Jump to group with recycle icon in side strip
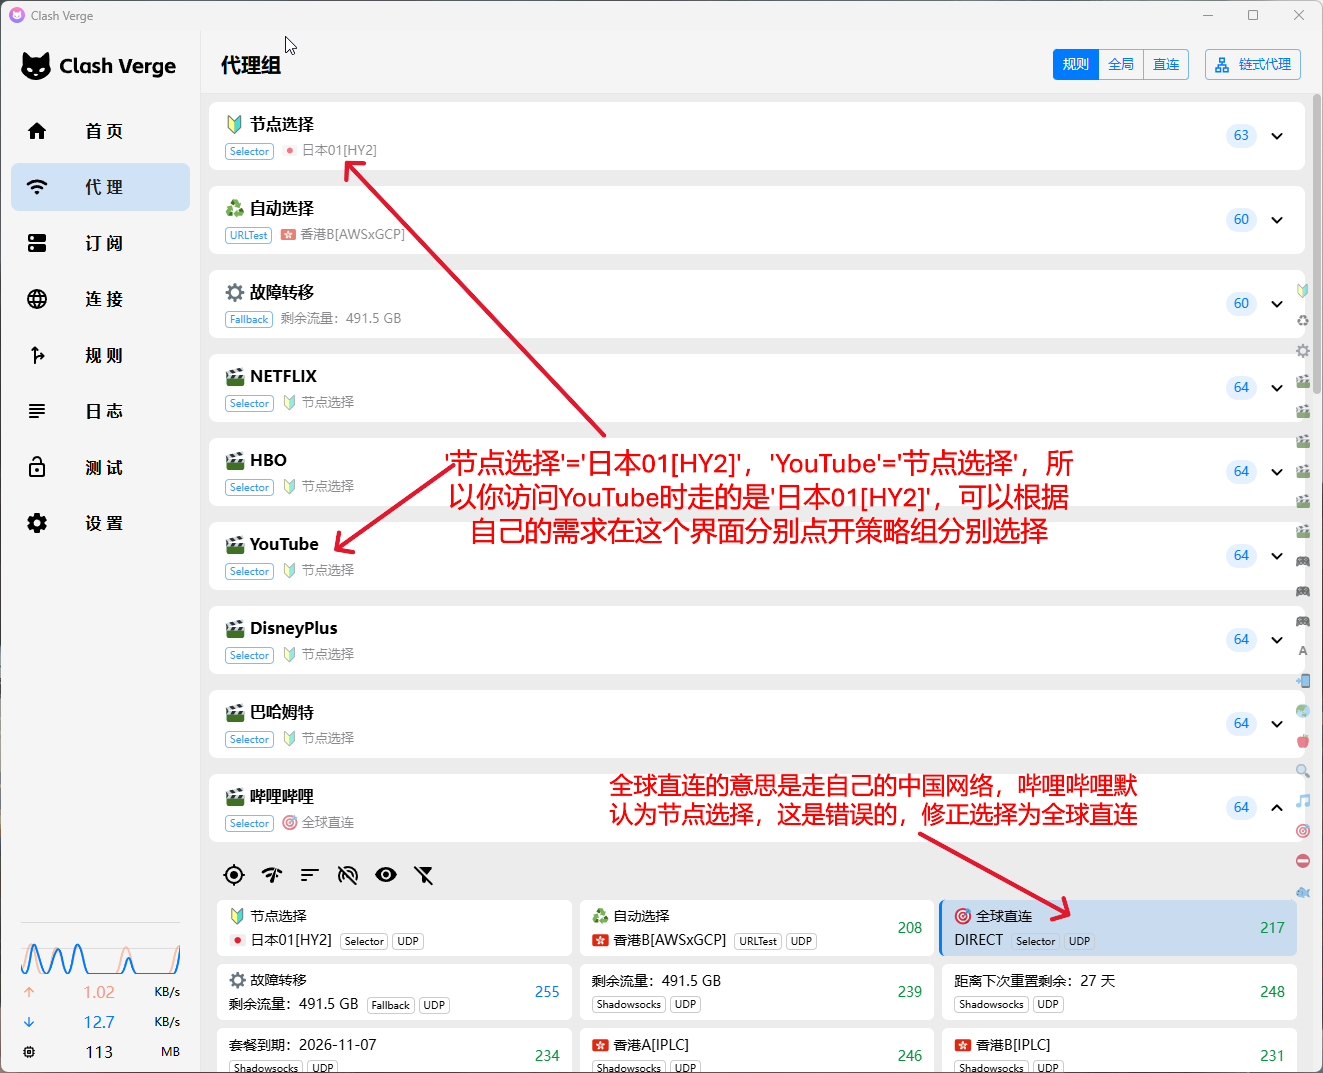 click(x=1302, y=321)
